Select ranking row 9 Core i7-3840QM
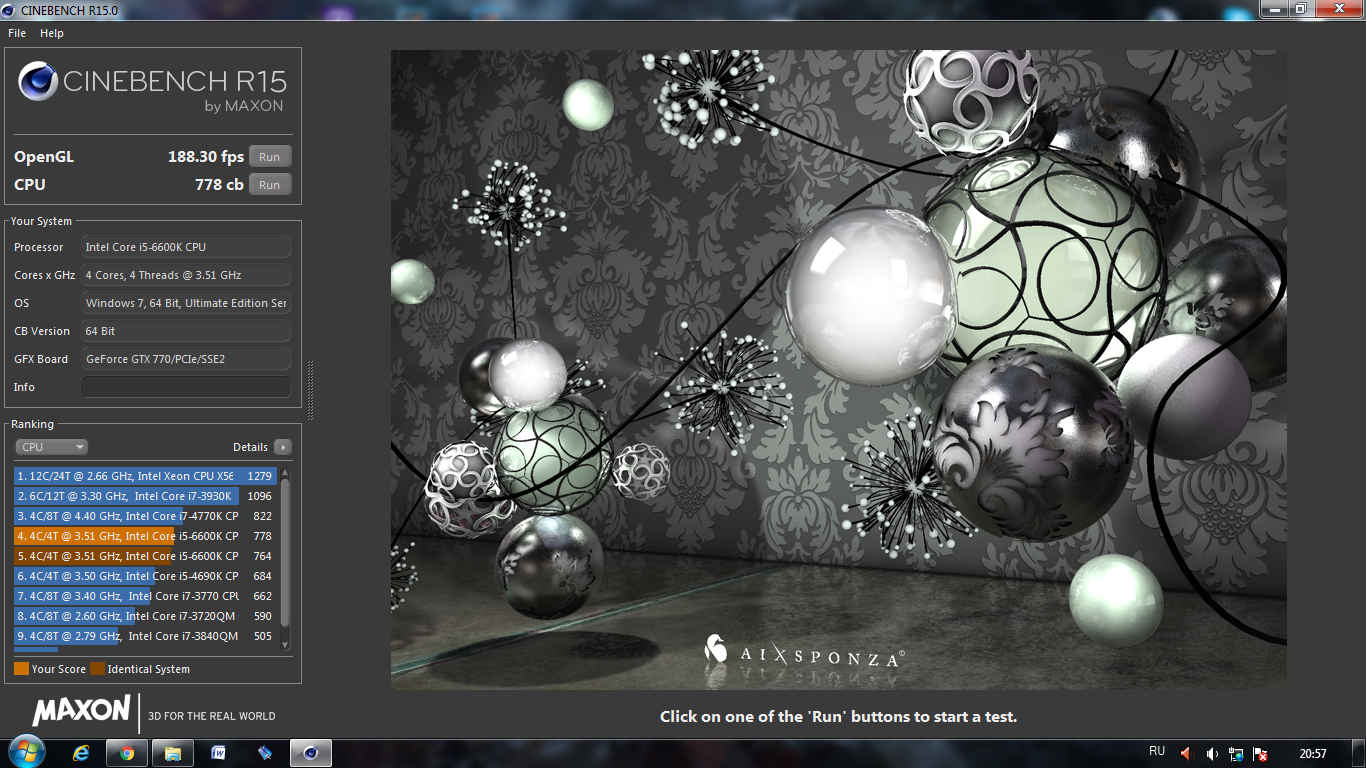Screen dimensions: 1366x768 [x=145, y=636]
